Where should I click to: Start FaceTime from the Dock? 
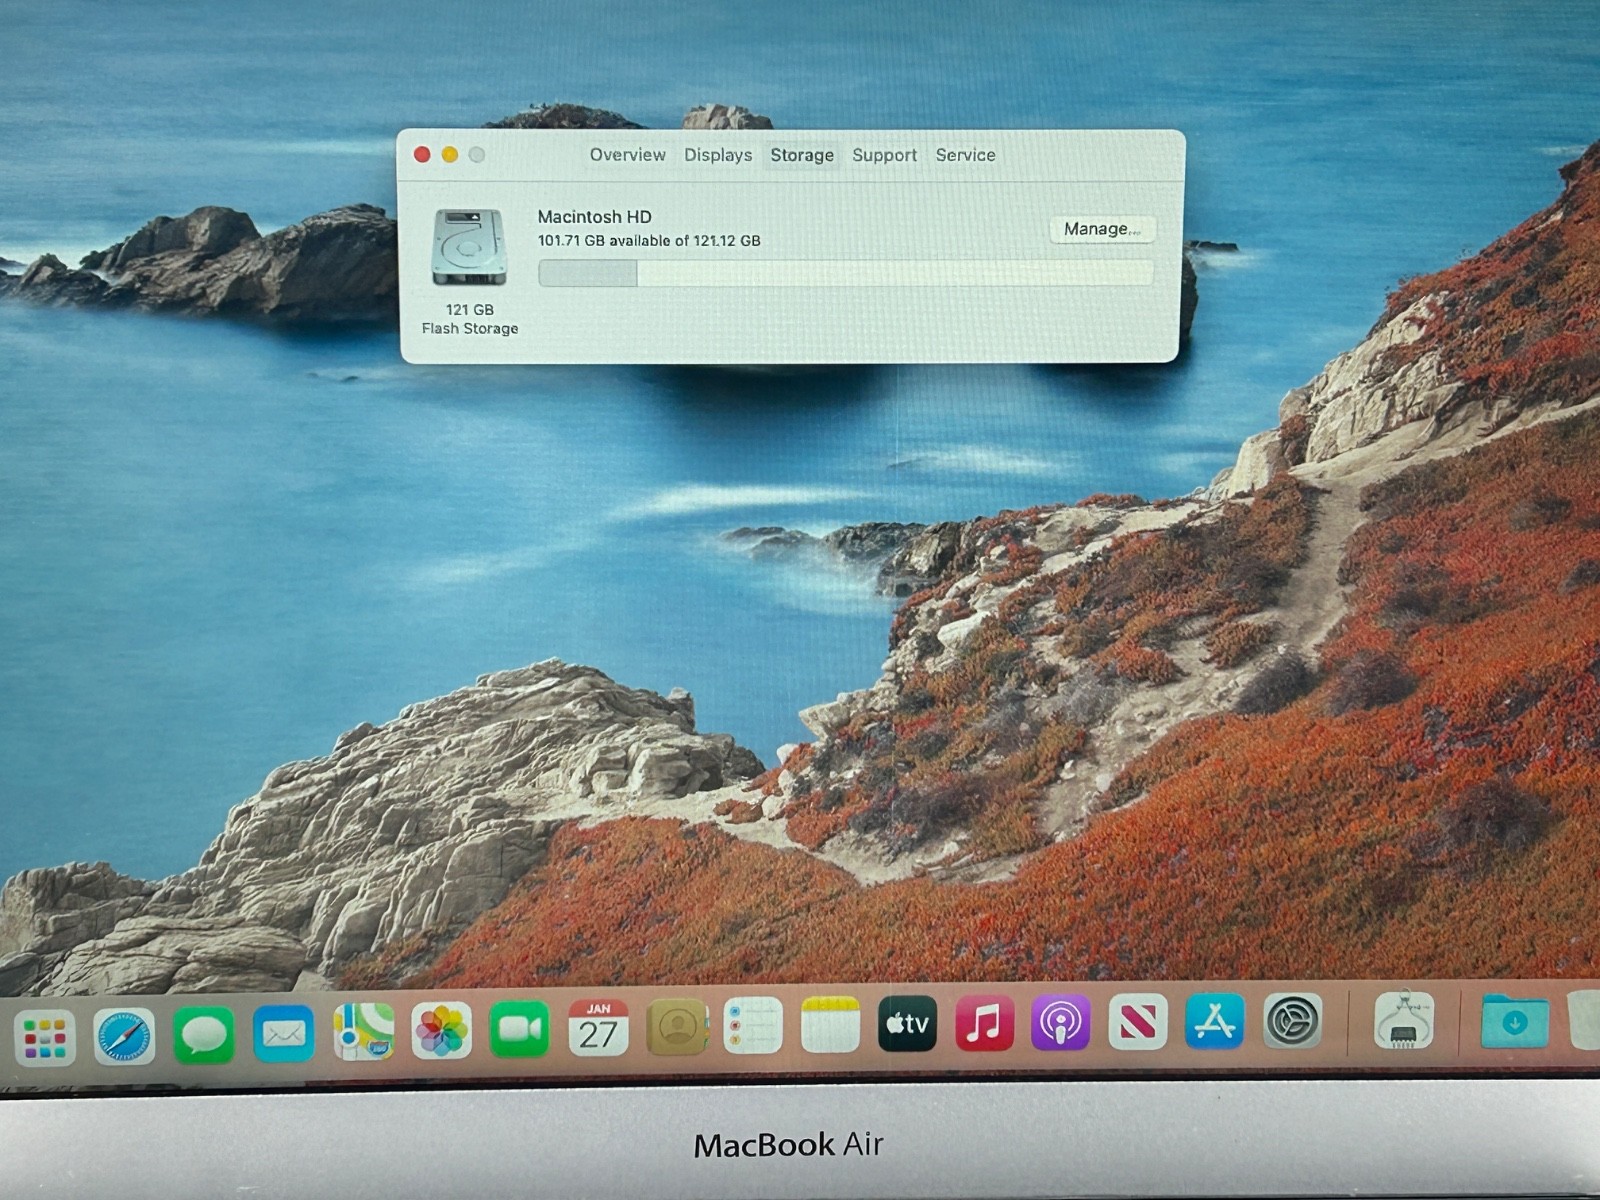519,1029
